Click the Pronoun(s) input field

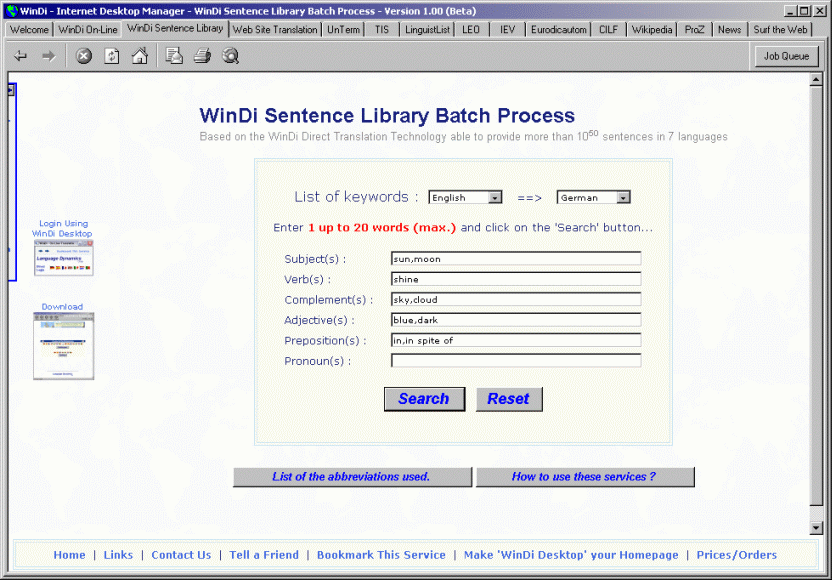[x=516, y=360]
